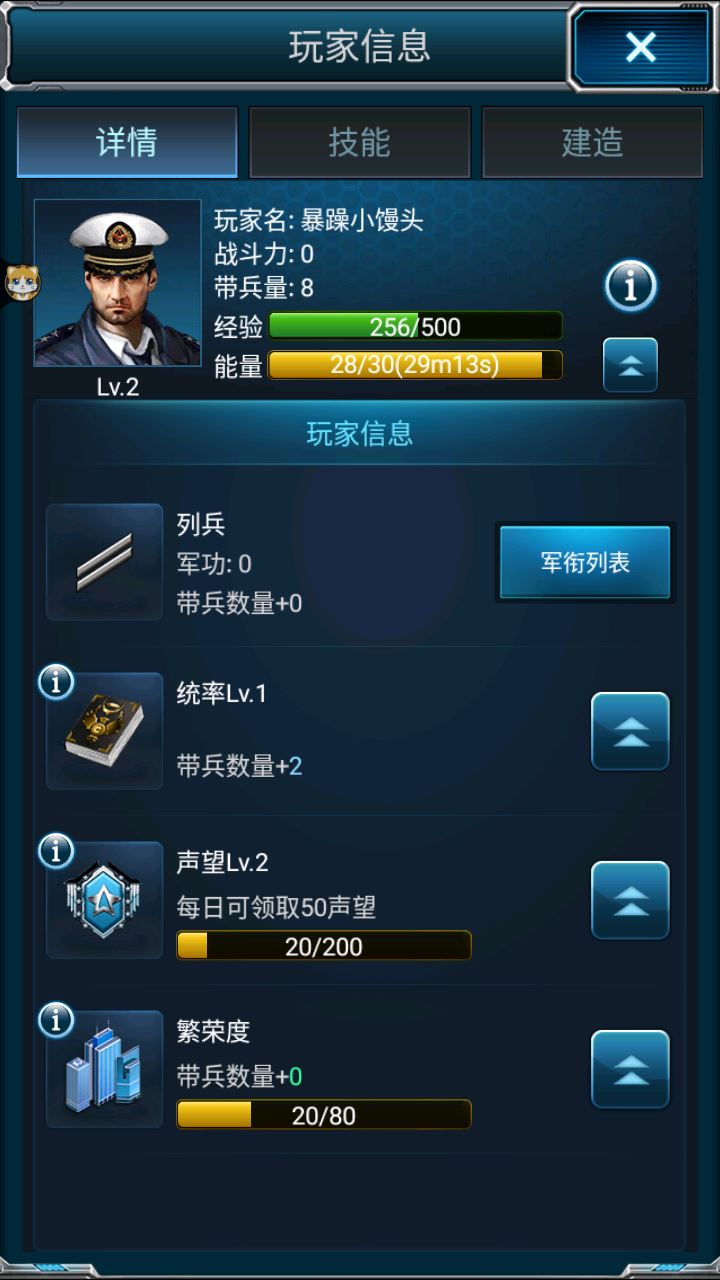Open the player info icon beside the experience bar
Screen dimensions: 720x1280
click(630, 287)
